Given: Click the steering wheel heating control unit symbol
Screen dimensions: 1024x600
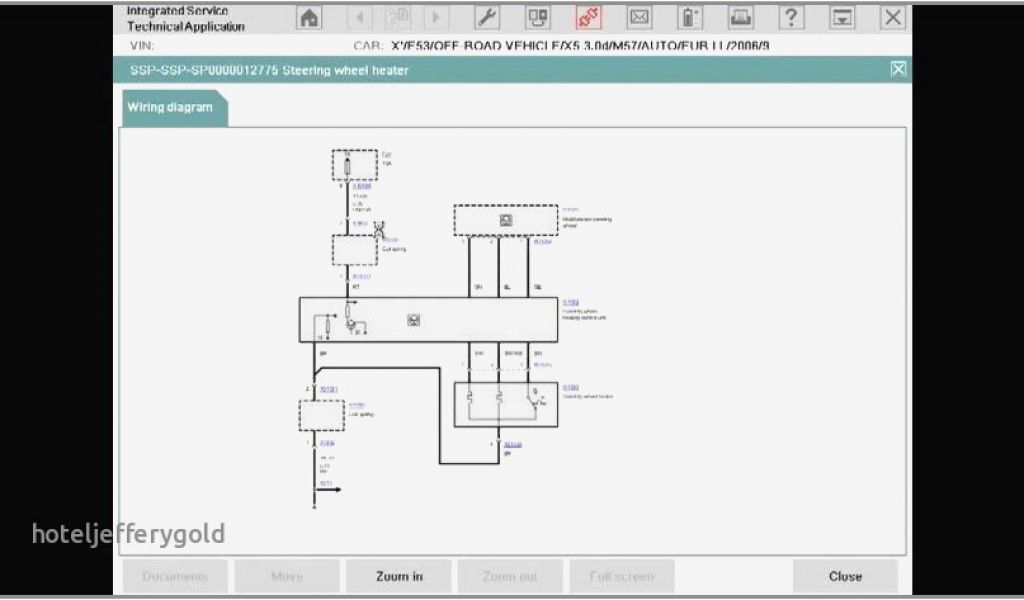Looking at the screenshot, I should pyautogui.click(x=414, y=320).
